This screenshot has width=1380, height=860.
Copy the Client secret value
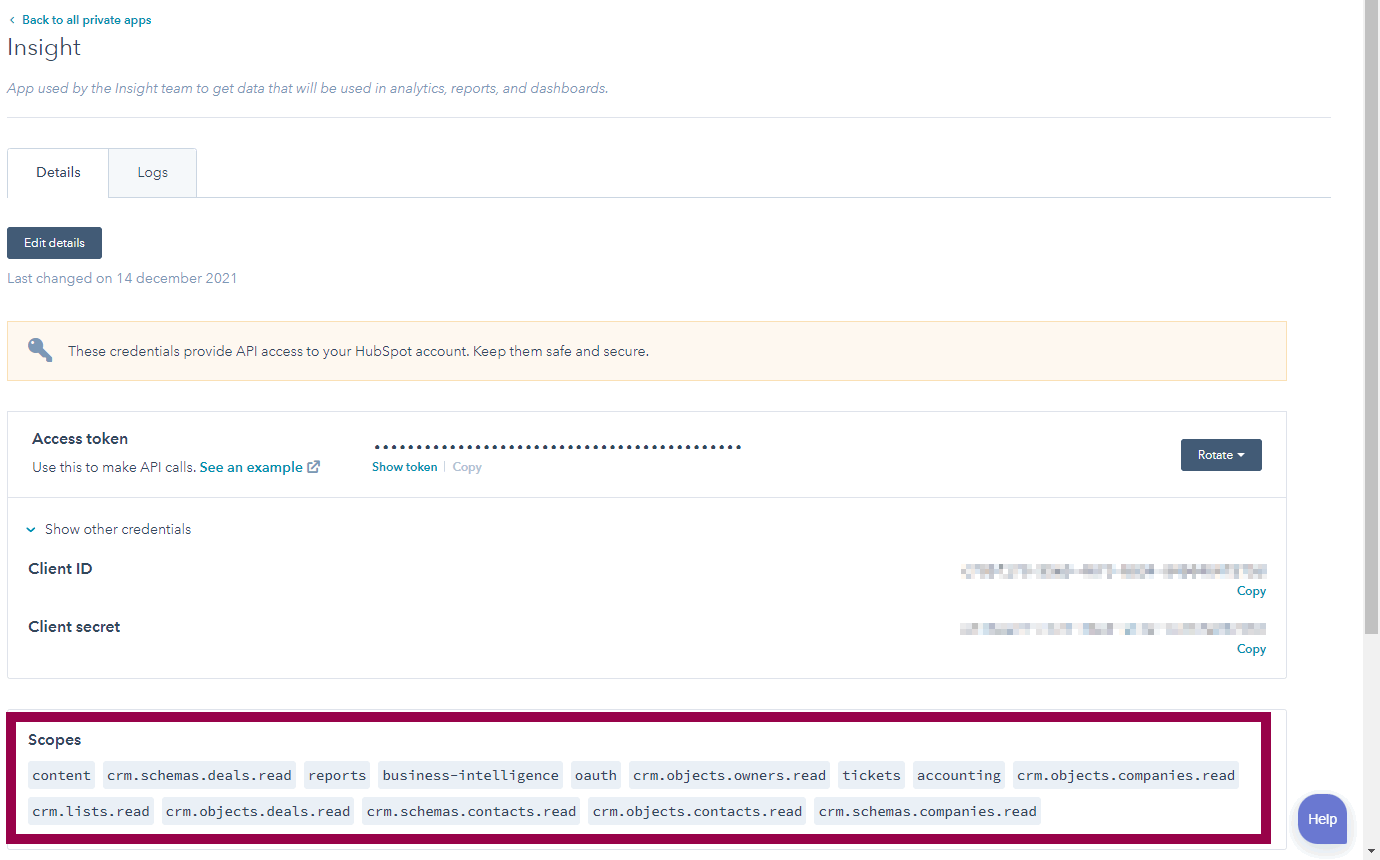tap(1251, 648)
